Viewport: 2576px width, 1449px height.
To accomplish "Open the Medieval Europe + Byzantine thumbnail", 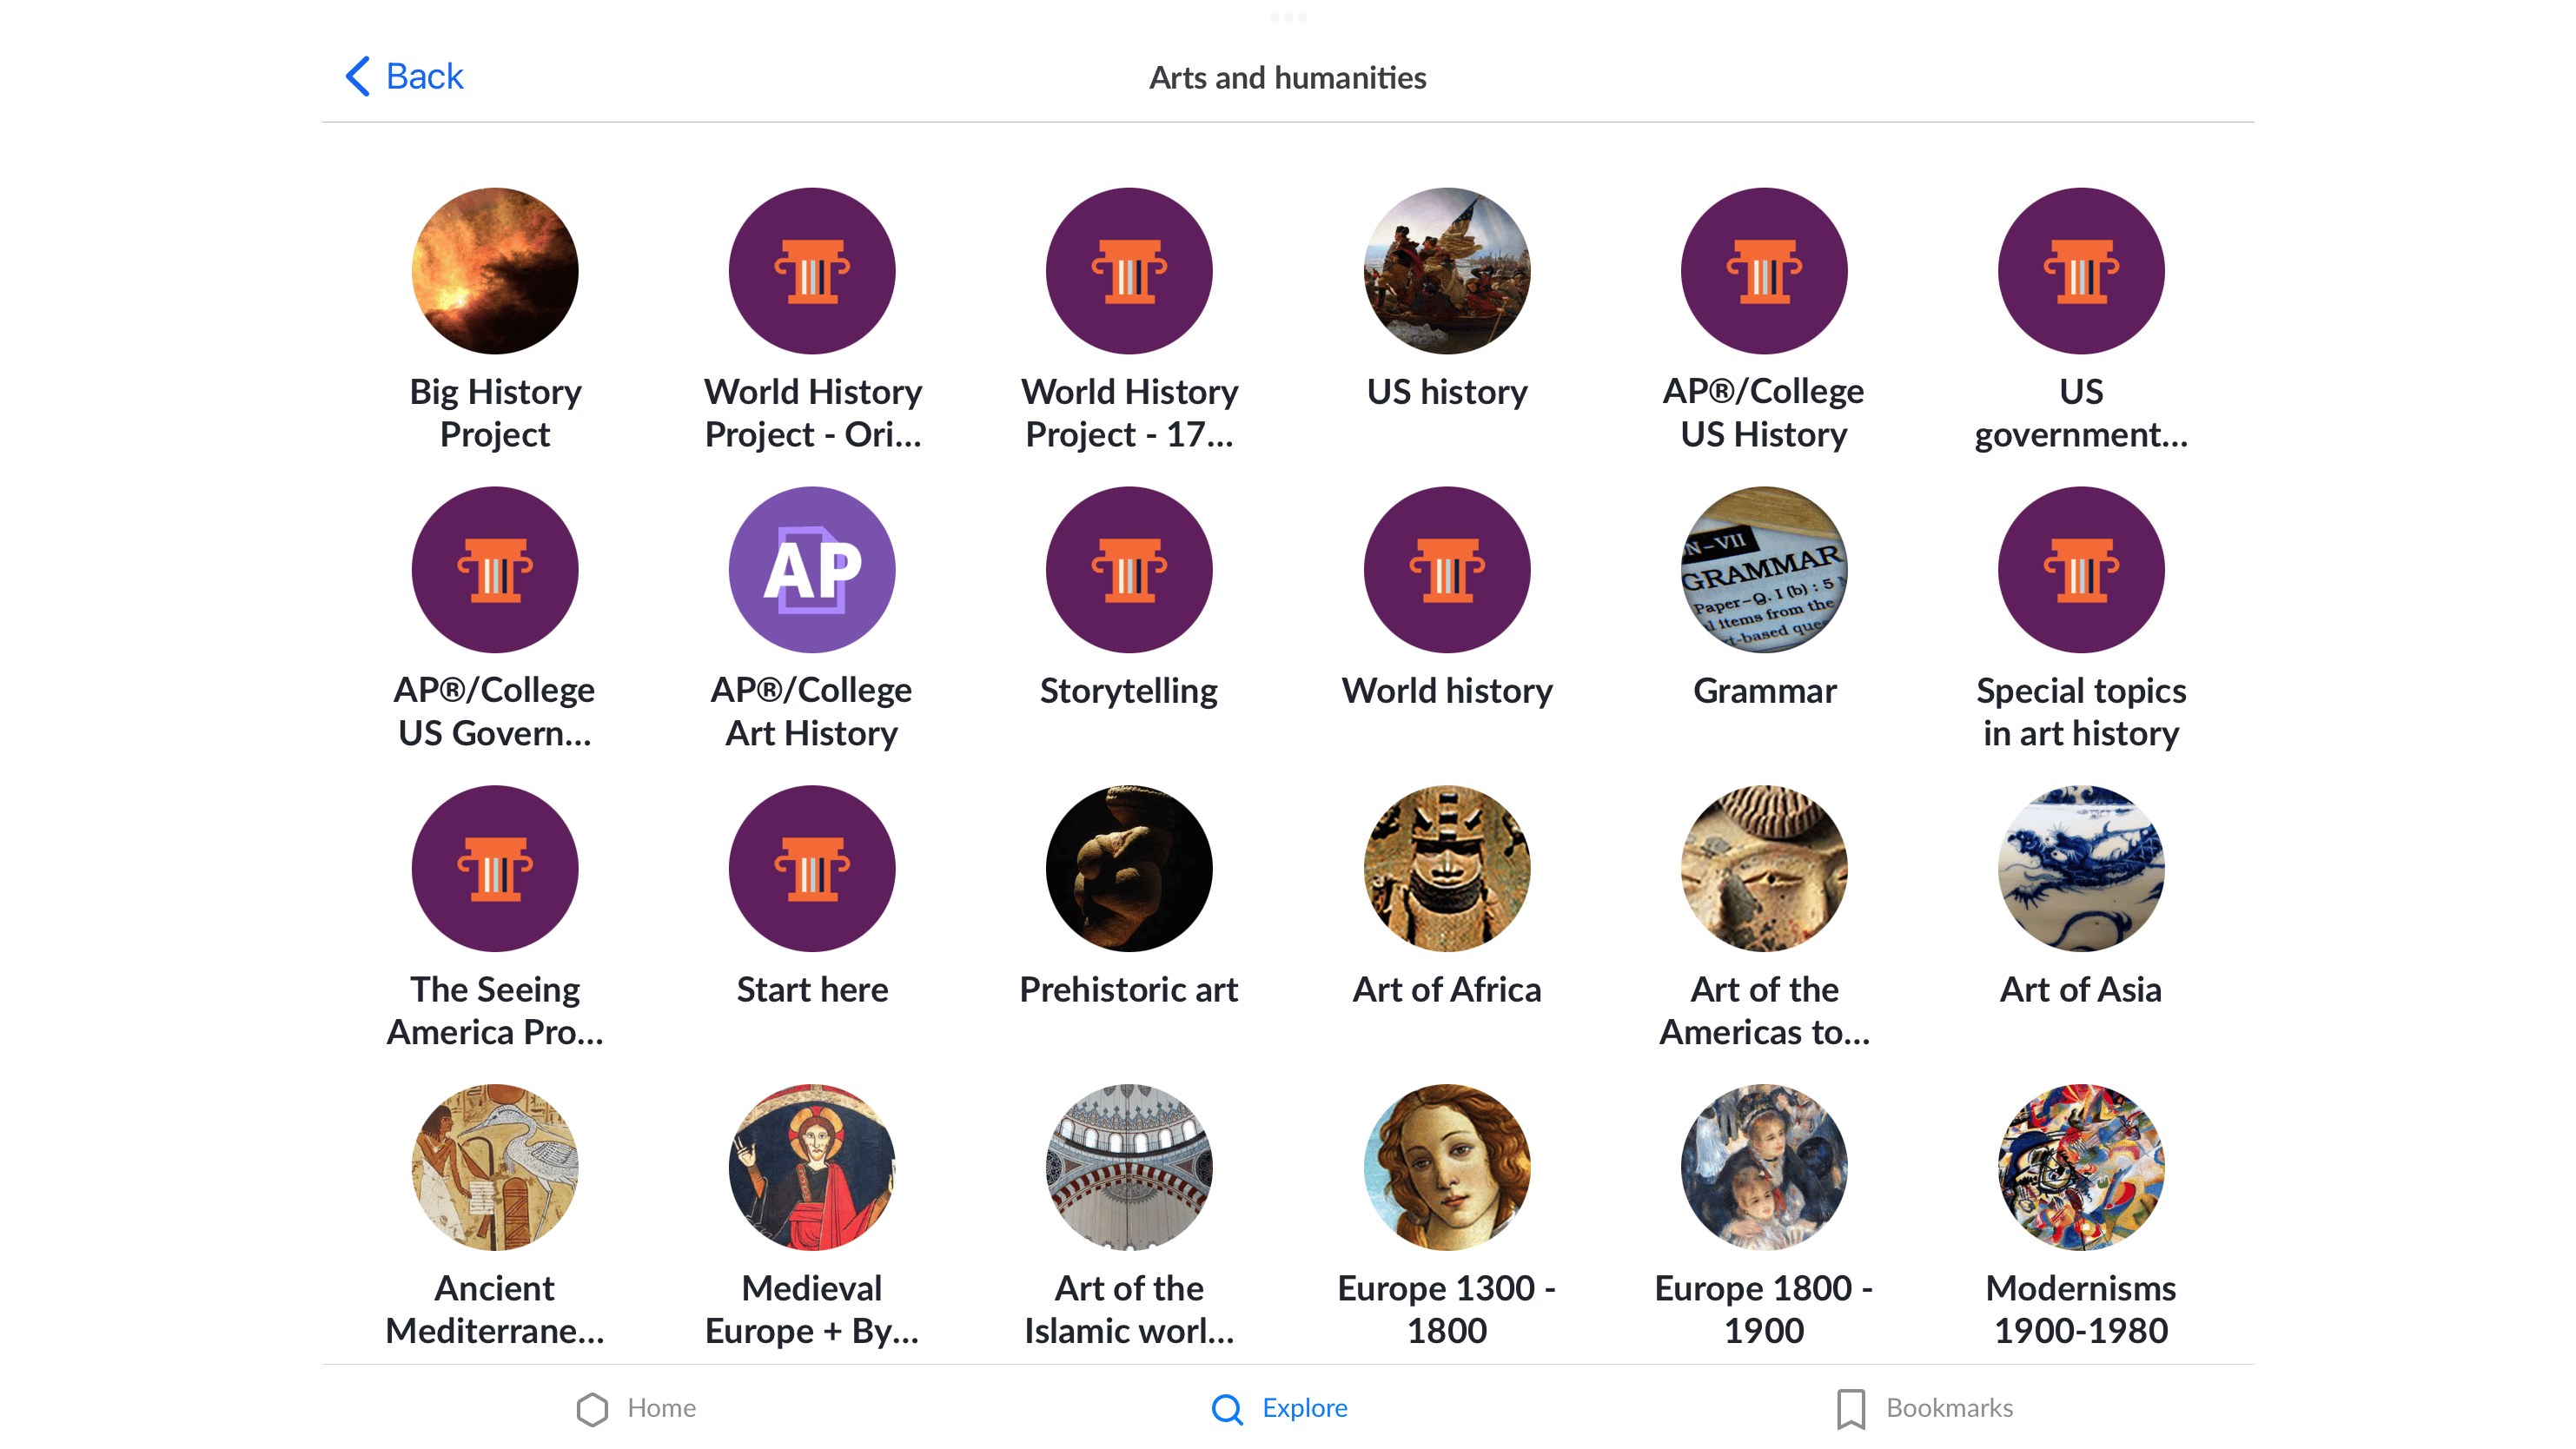I will pyautogui.click(x=811, y=1167).
